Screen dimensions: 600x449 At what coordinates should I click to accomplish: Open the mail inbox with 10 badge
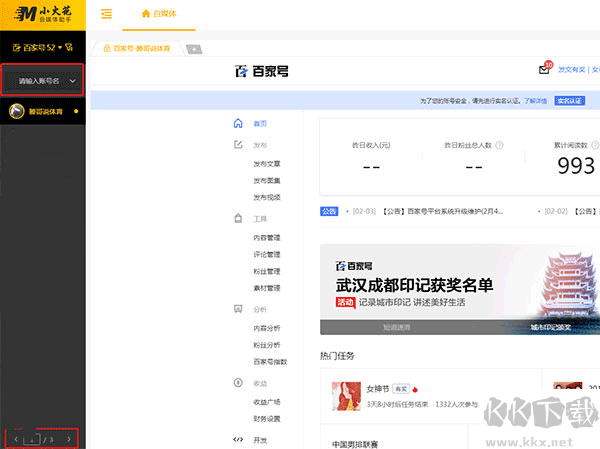pyautogui.click(x=545, y=69)
